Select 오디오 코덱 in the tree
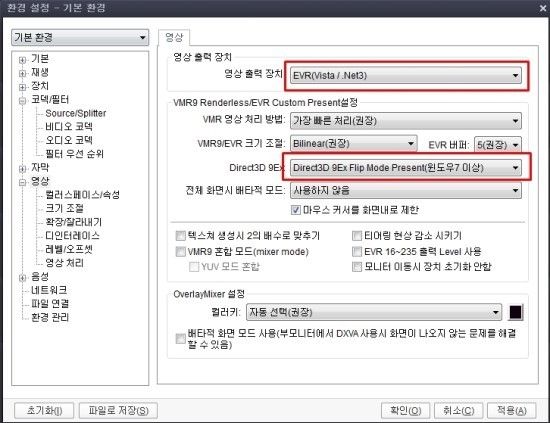The width and height of the screenshot is (550, 423). [x=69, y=140]
